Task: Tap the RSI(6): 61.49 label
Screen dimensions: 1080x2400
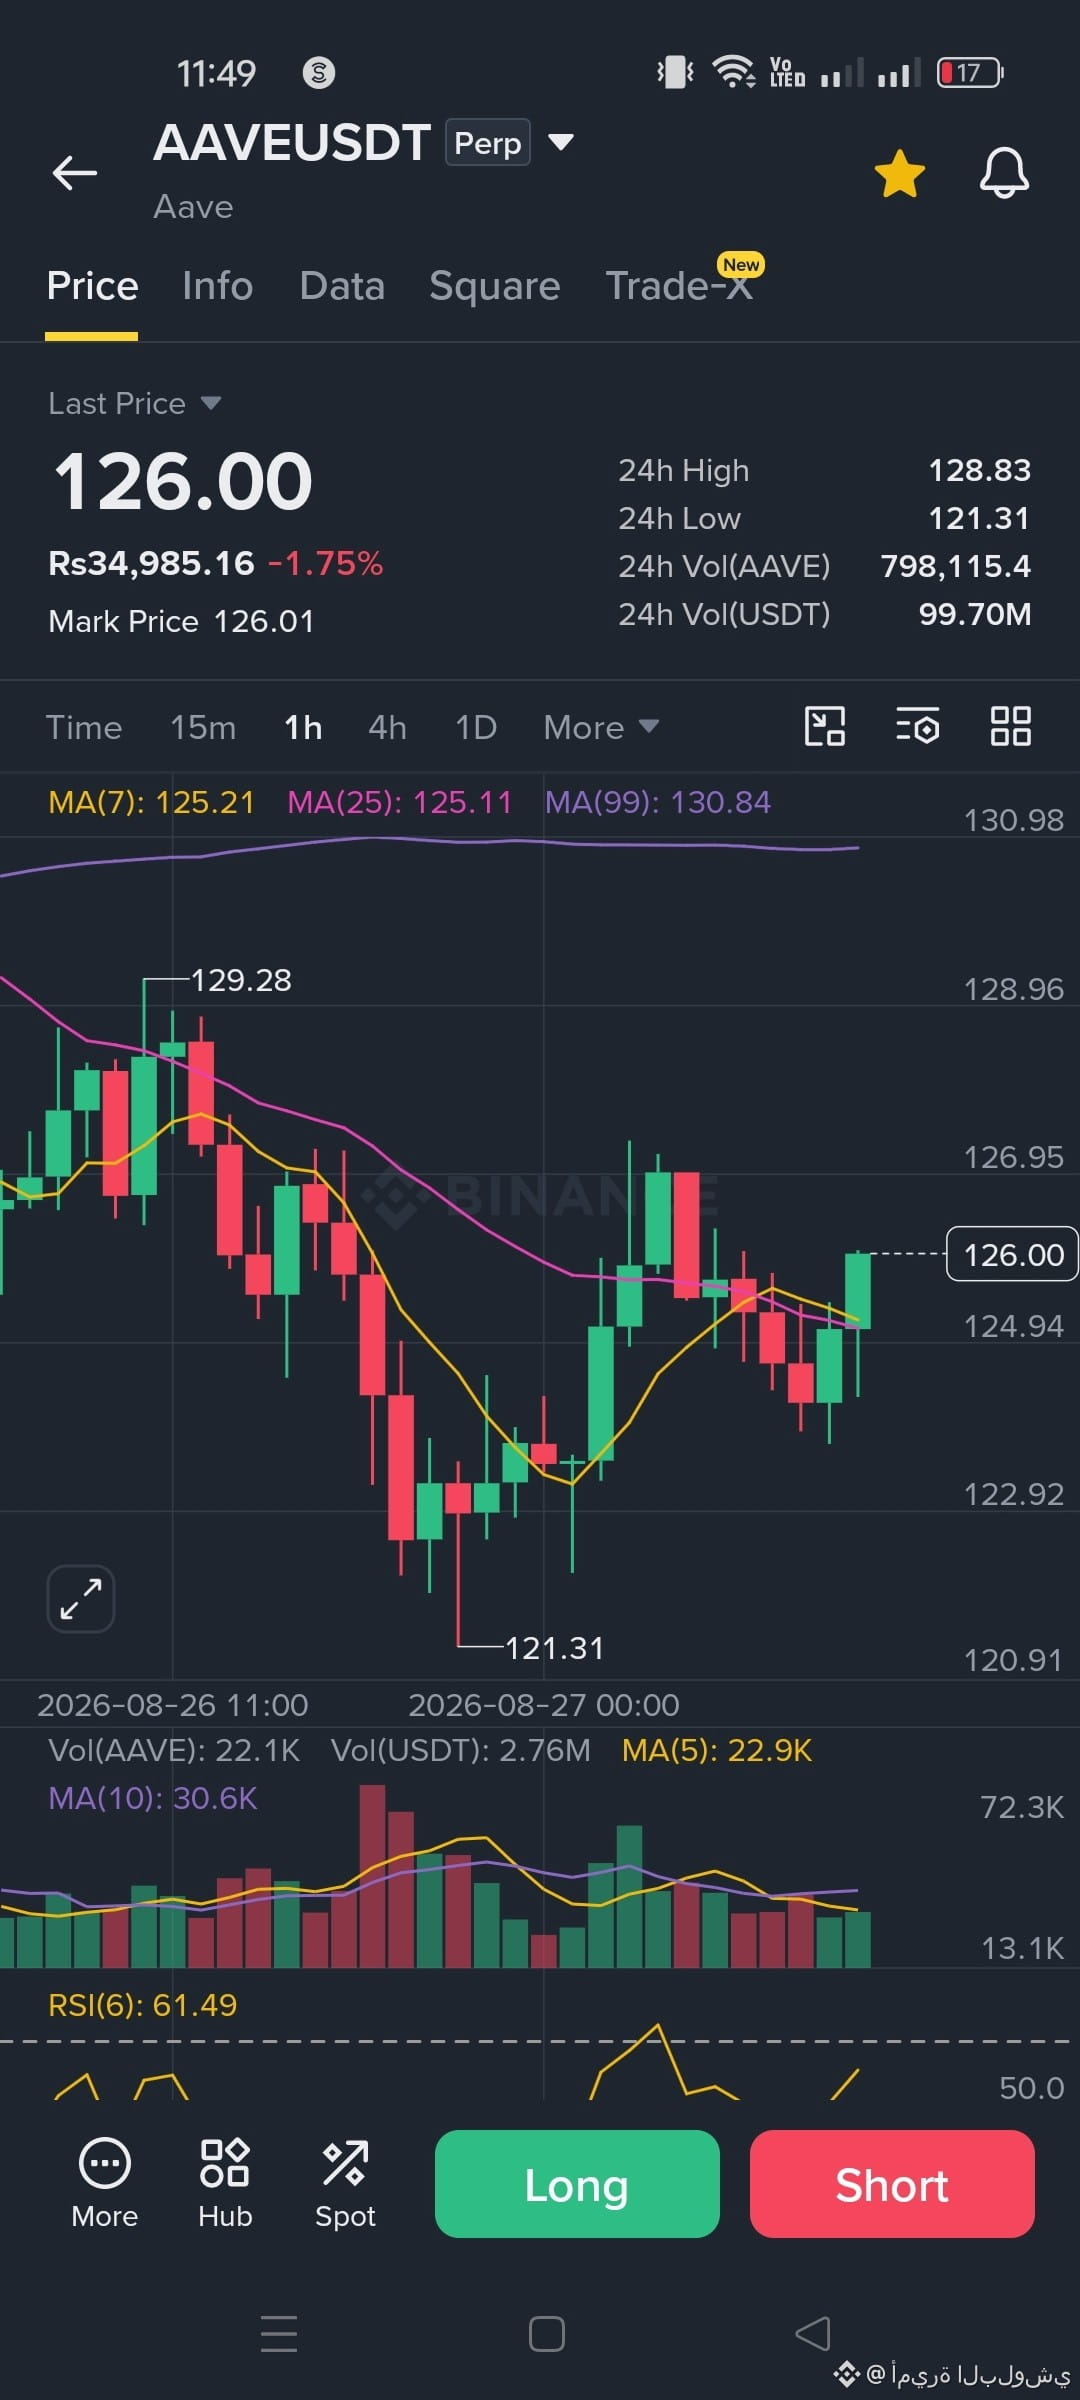Action: coord(143,2004)
